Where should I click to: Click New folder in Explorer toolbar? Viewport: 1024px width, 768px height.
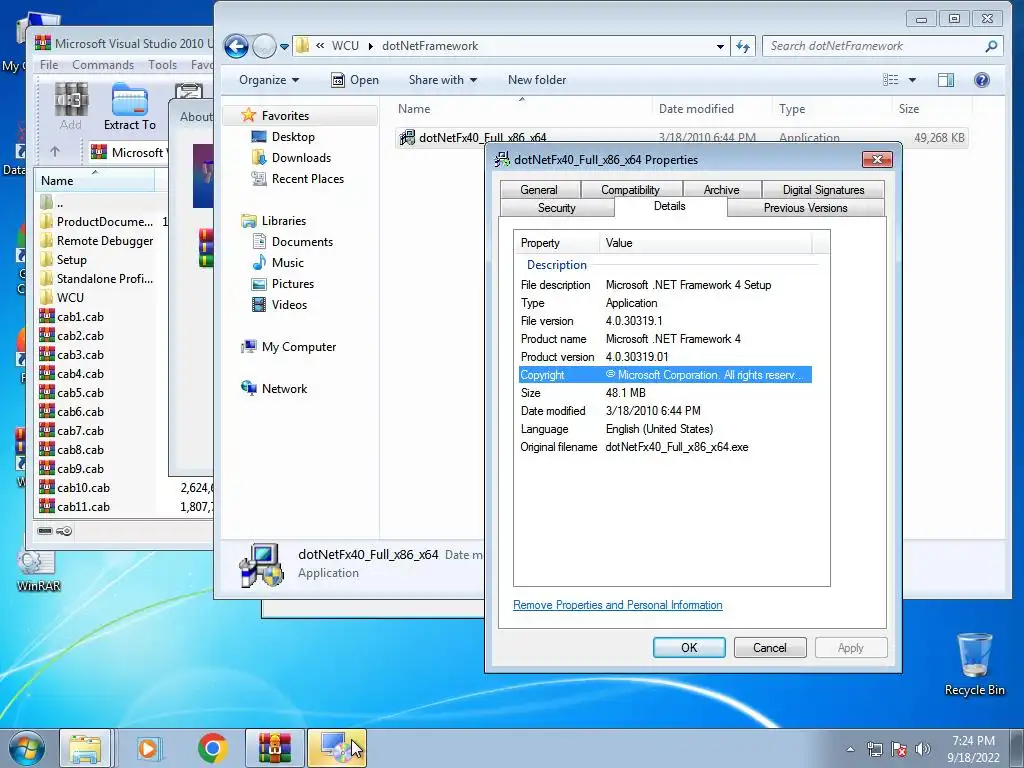pos(537,80)
